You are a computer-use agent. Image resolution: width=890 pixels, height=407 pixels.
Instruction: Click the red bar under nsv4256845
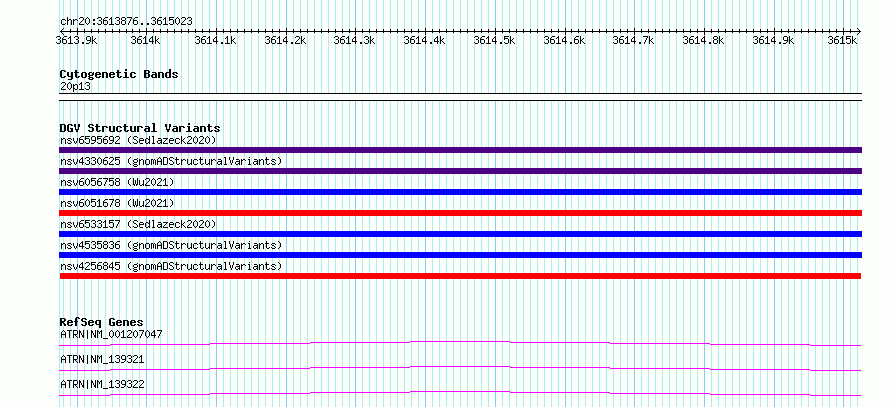(x=460, y=276)
